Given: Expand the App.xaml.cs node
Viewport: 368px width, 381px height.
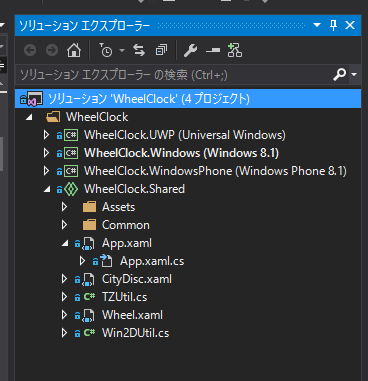Looking at the screenshot, I should [83, 261].
